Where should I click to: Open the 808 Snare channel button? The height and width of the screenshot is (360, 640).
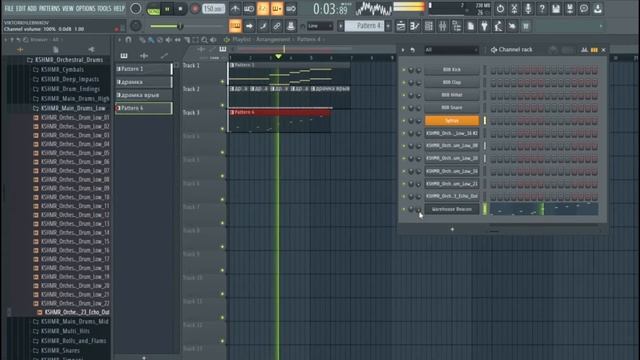[451, 108]
